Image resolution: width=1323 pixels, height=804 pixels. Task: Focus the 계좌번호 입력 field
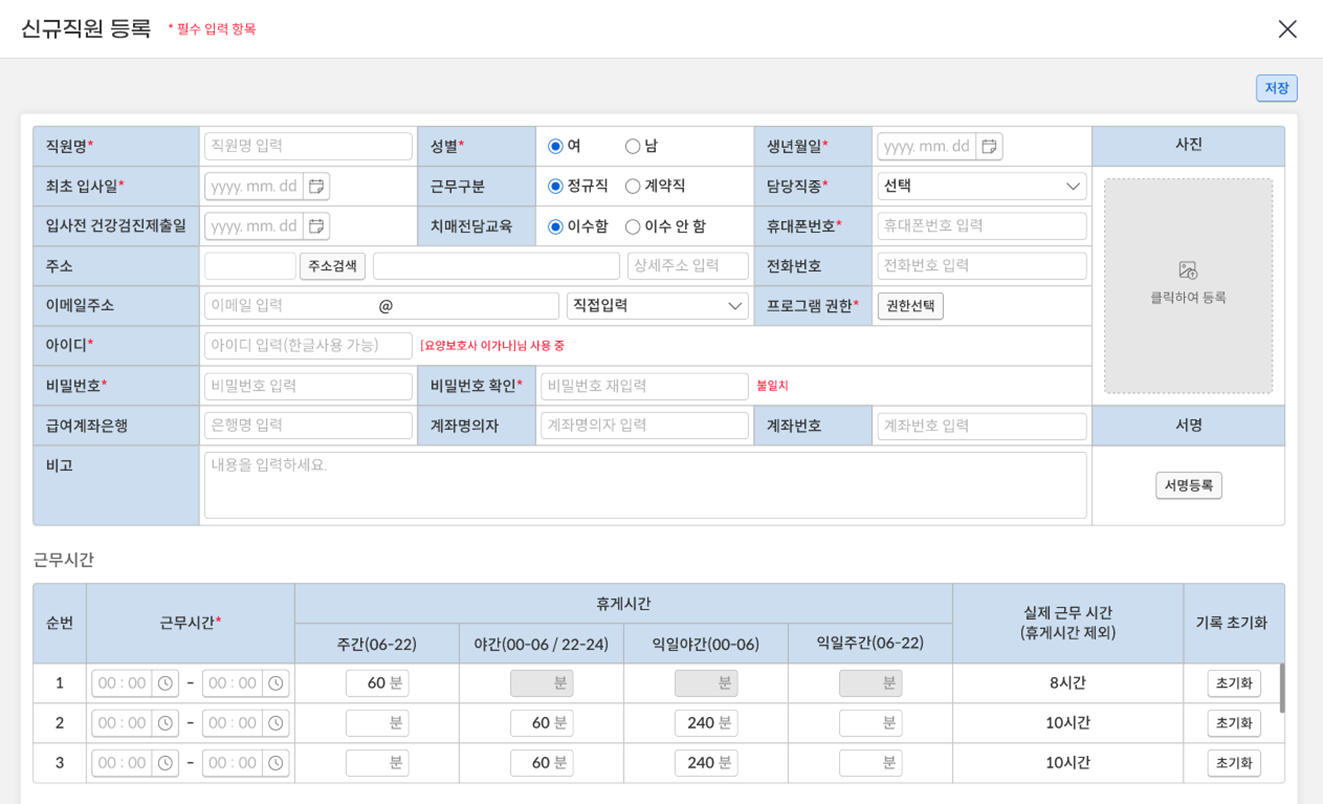click(x=982, y=426)
